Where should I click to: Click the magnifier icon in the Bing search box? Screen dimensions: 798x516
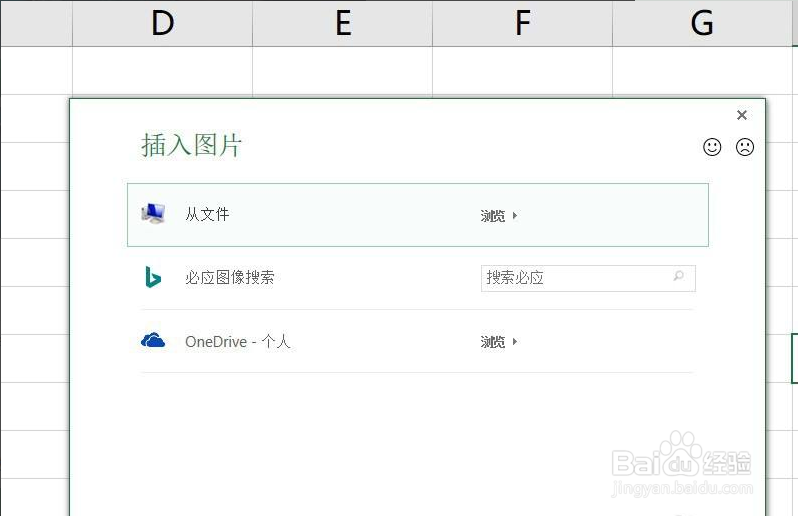pyautogui.click(x=679, y=277)
